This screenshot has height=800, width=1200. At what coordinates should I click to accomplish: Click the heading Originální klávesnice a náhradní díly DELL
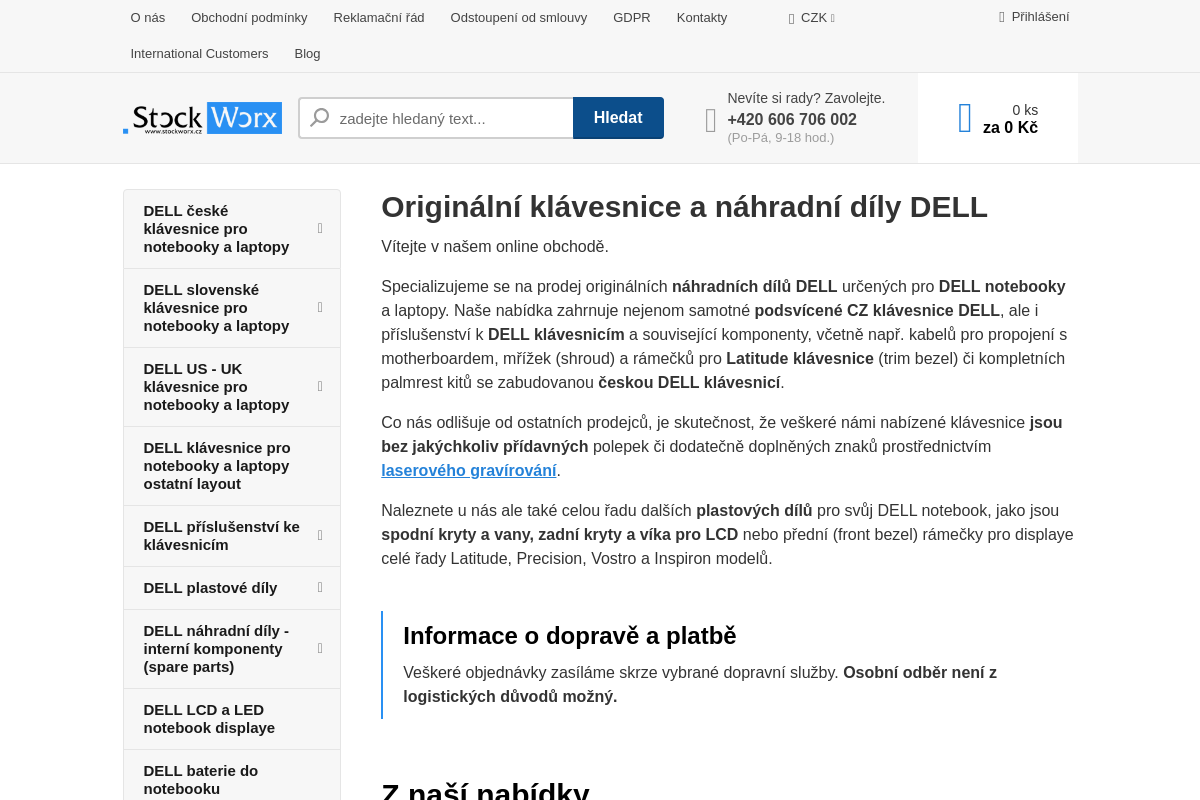(x=684, y=207)
